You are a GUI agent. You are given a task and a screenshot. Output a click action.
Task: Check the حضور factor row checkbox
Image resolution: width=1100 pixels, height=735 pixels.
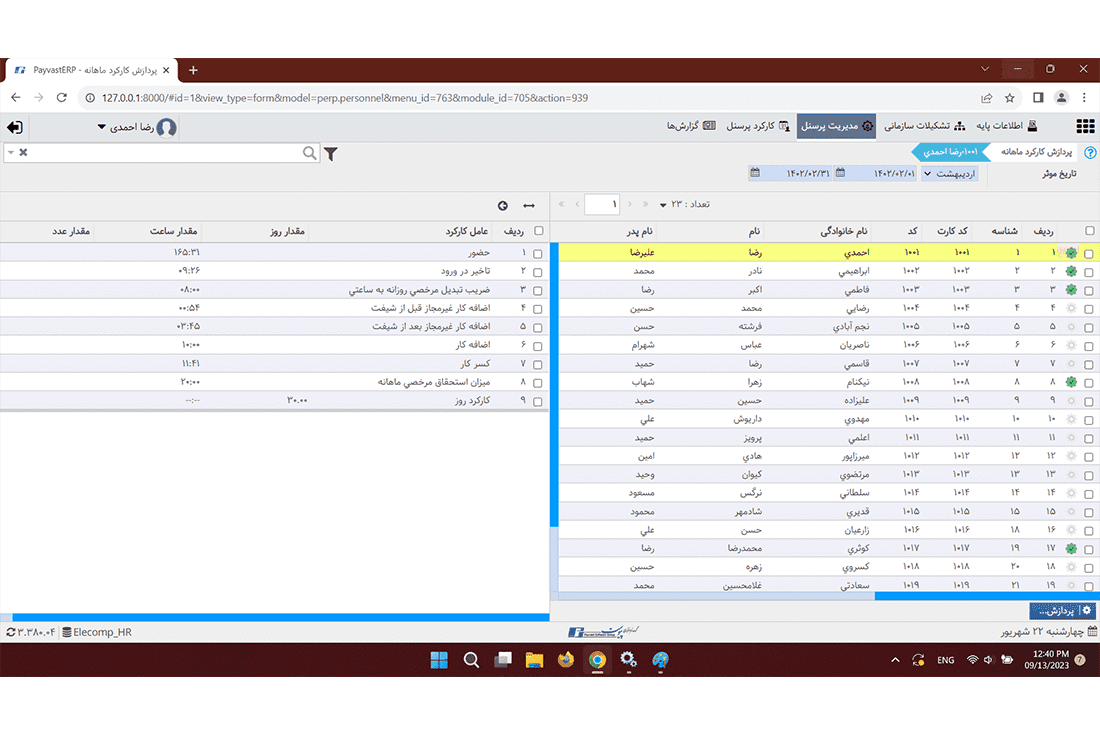(x=538, y=254)
